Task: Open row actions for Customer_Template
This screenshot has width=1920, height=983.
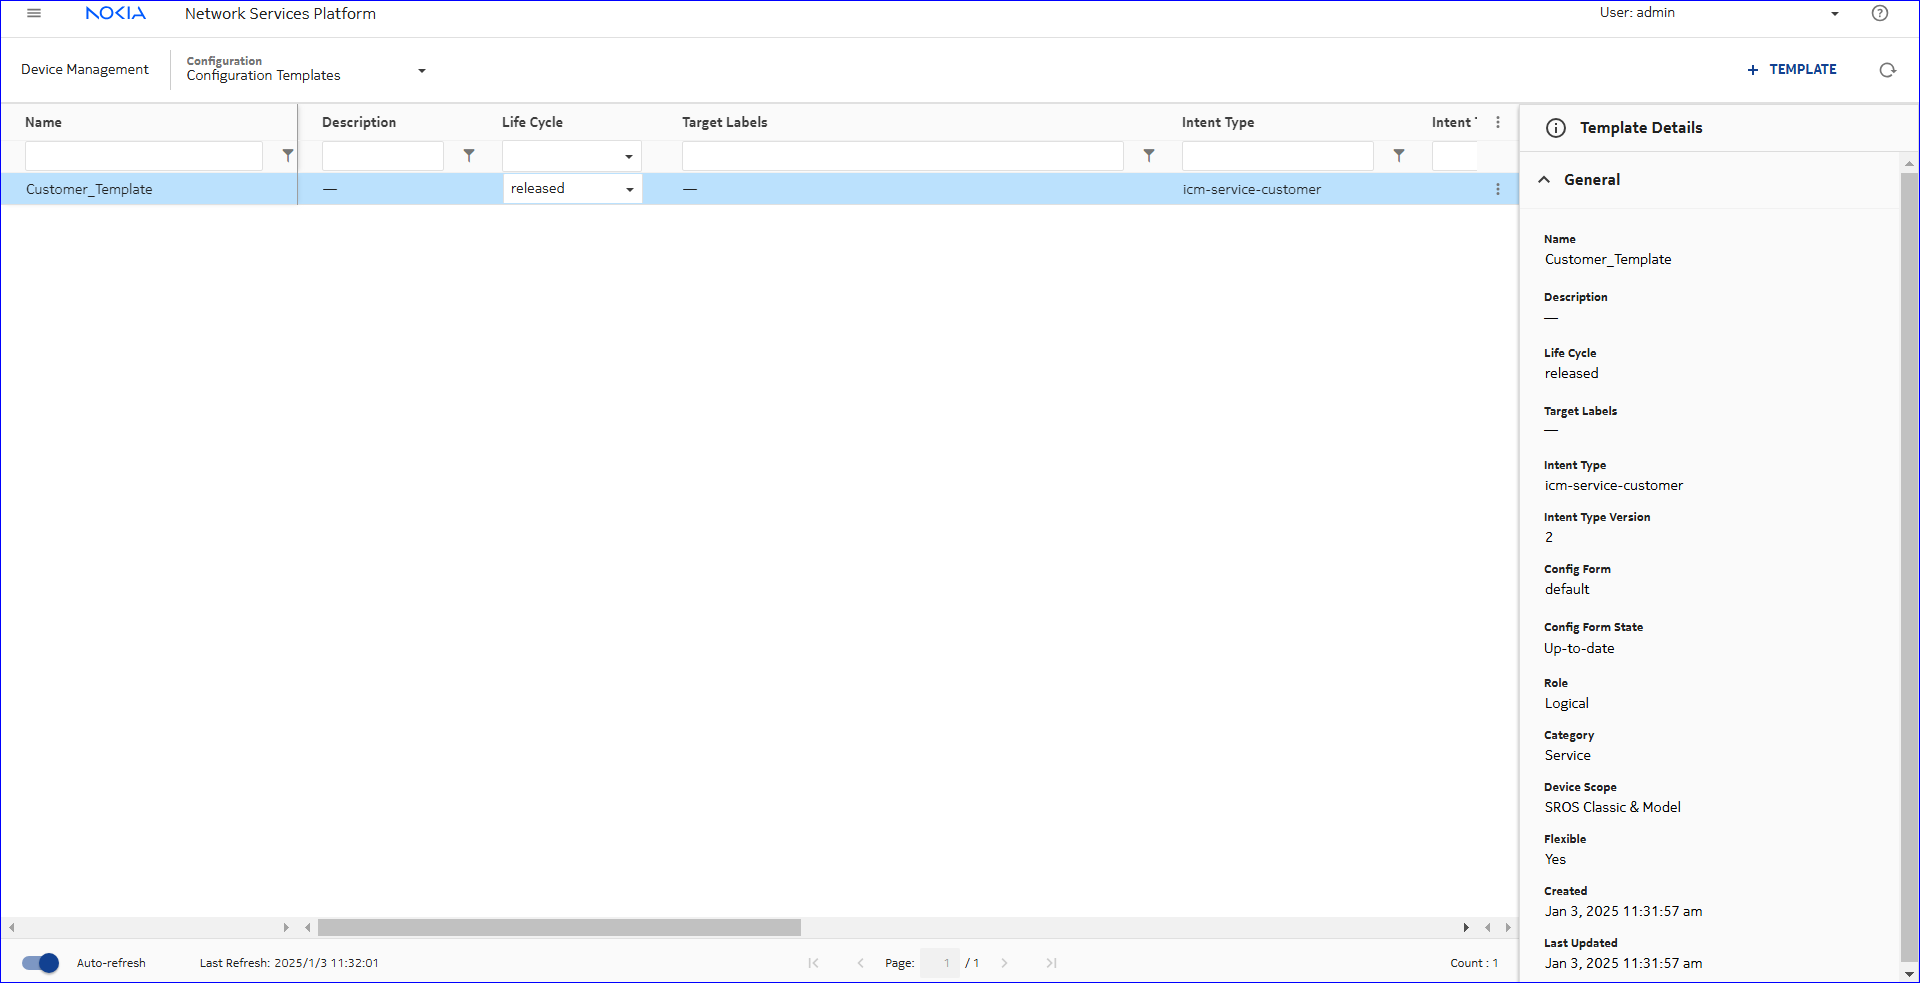Action: pos(1497,189)
